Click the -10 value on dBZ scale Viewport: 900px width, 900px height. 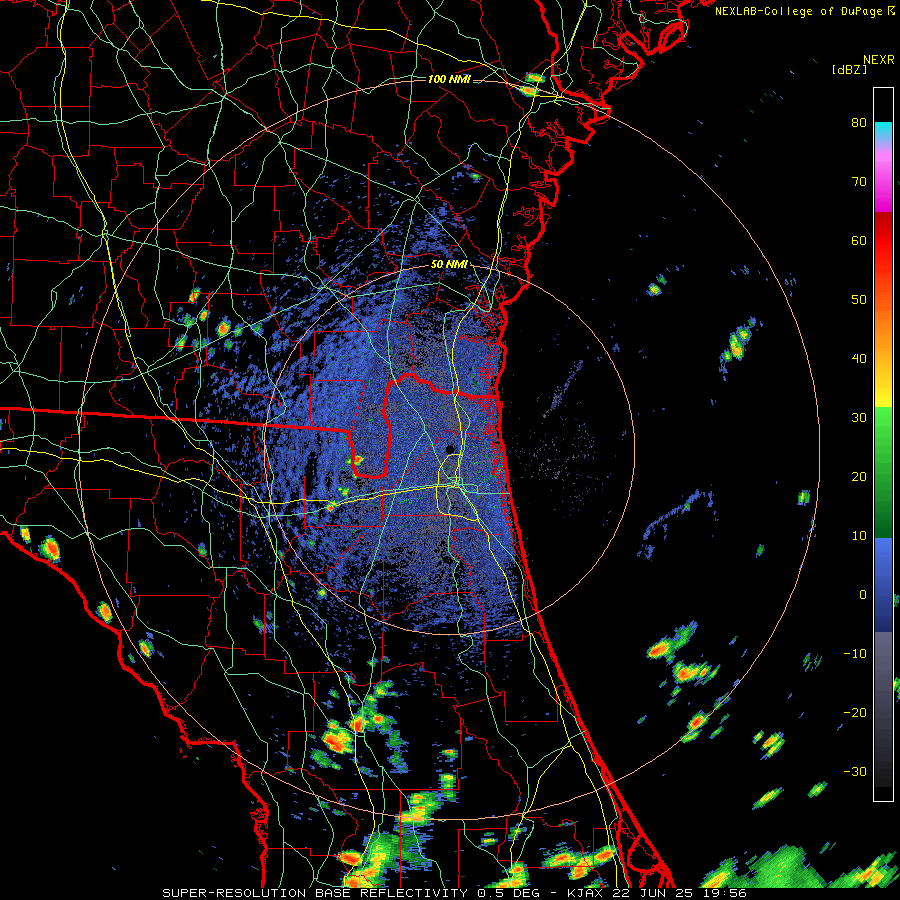point(855,654)
